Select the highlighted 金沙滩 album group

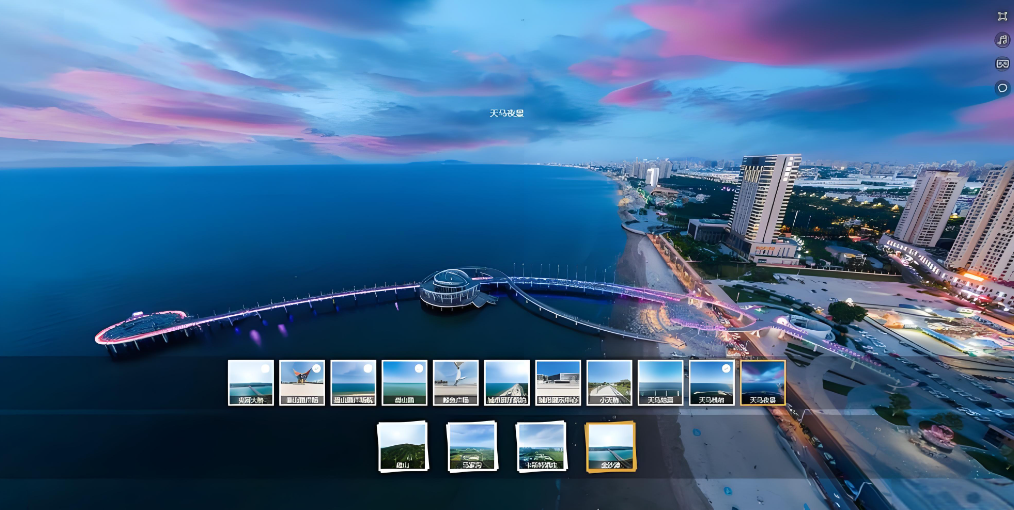[610, 446]
